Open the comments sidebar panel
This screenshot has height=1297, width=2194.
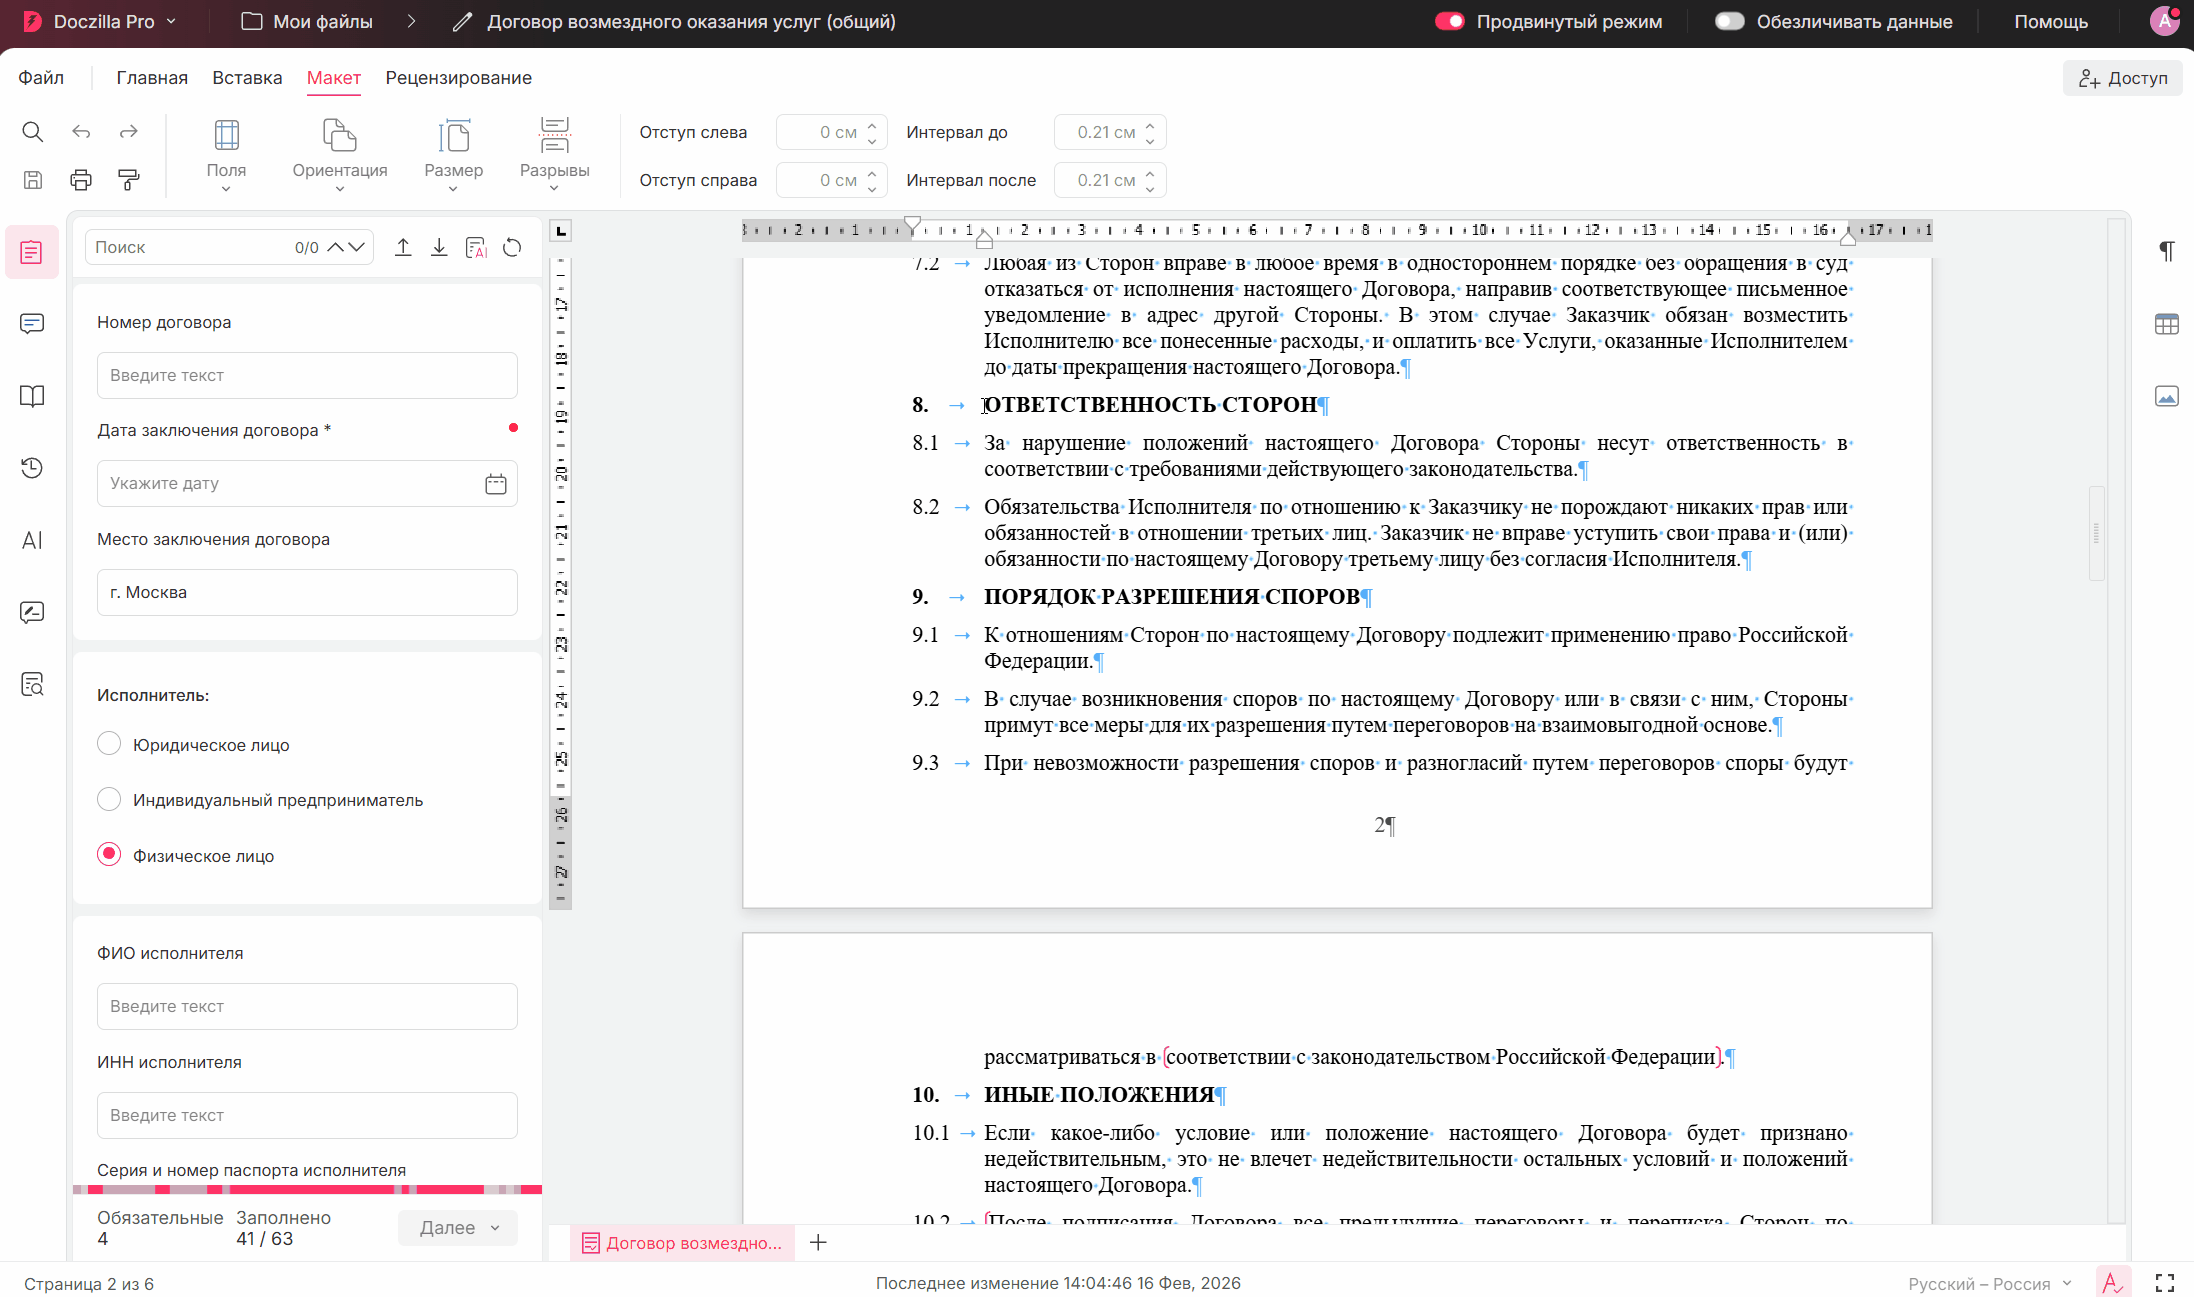32,324
